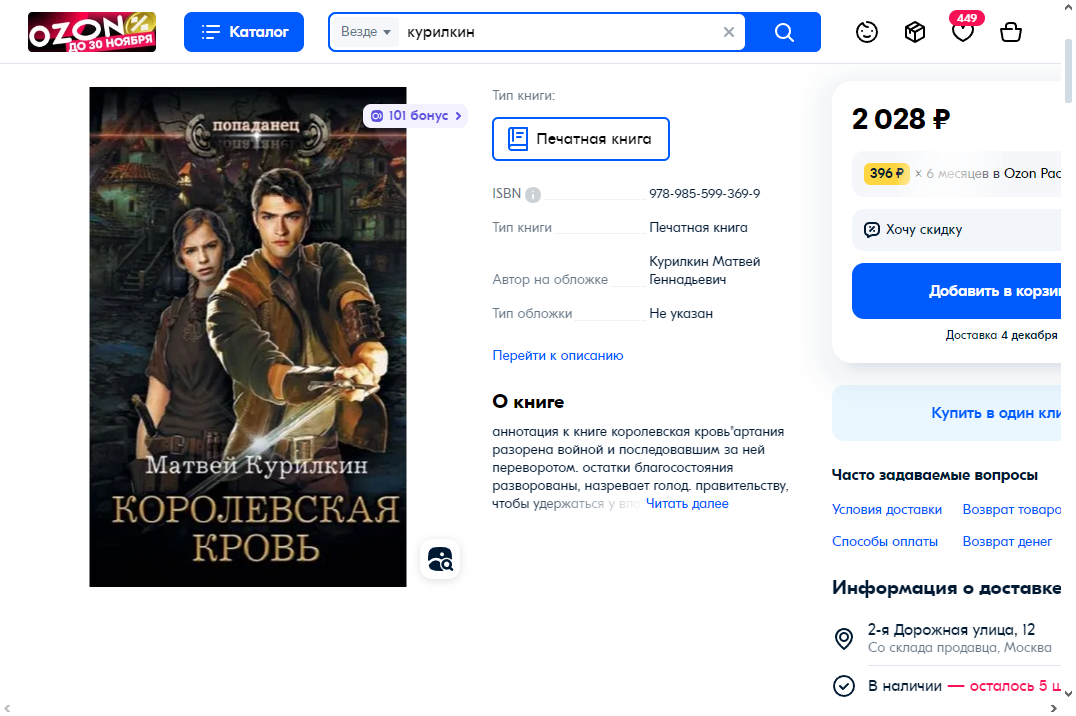Open favorites heart icon
Viewport: 1076px width, 716px height.
pyautogui.click(x=963, y=33)
